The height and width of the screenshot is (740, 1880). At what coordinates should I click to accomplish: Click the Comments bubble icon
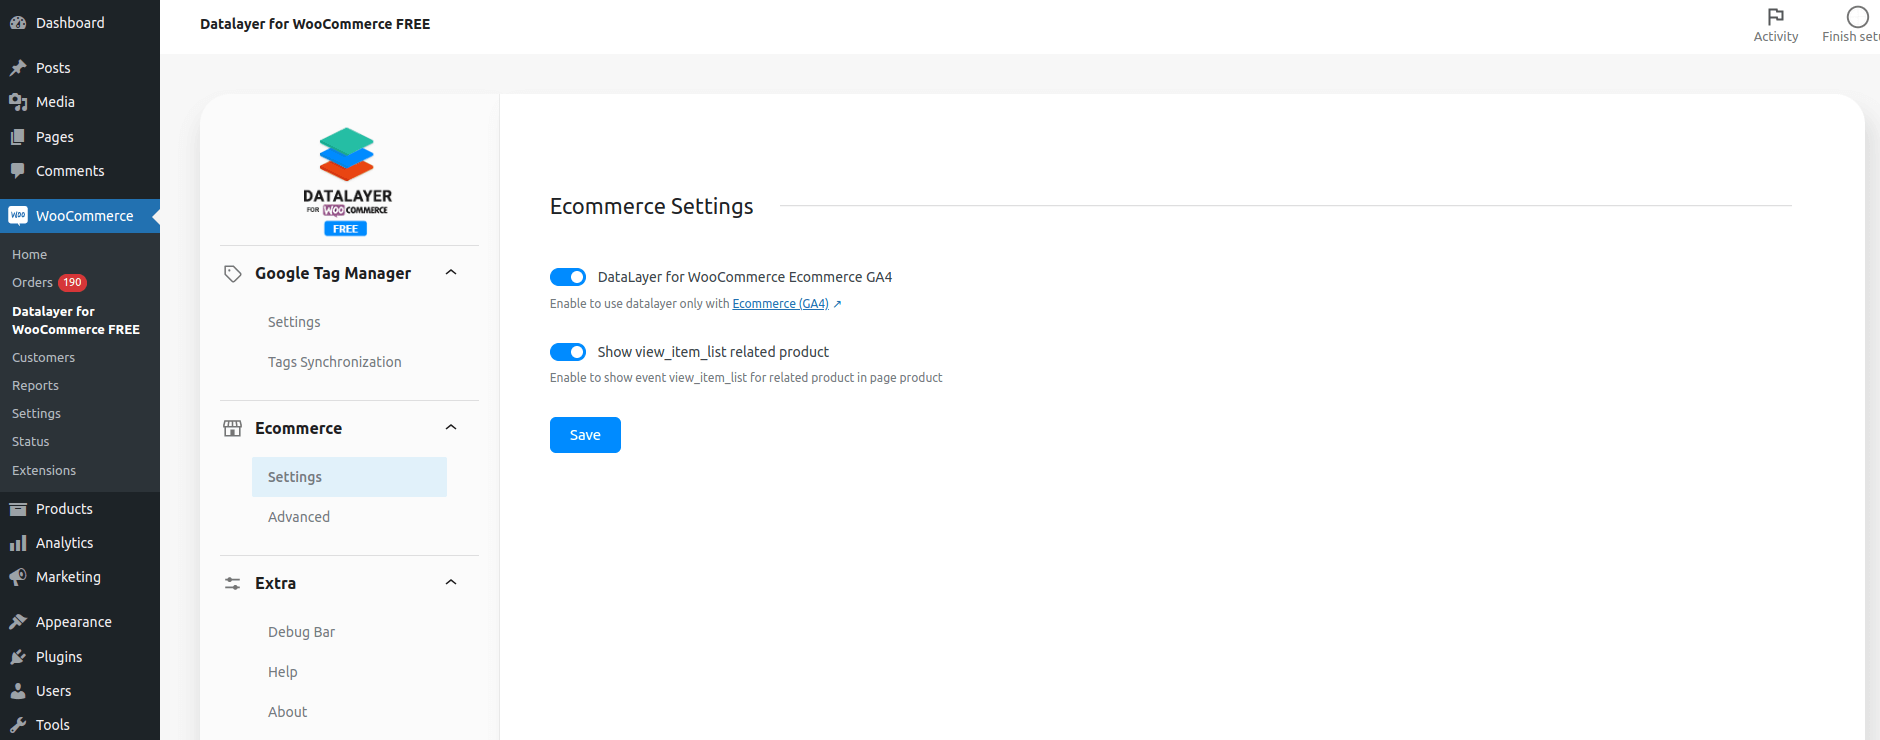pyautogui.click(x=18, y=171)
